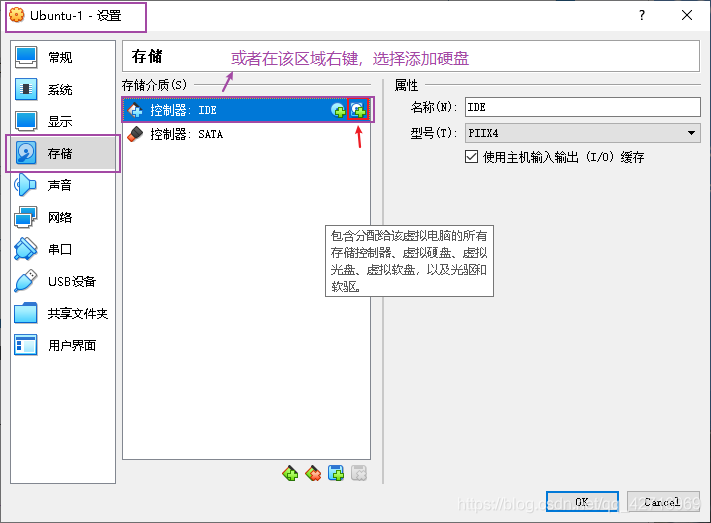This screenshot has width=711, height=523.
Task: Click the 名称(N) input field containing IDE
Action: pyautogui.click(x=583, y=108)
